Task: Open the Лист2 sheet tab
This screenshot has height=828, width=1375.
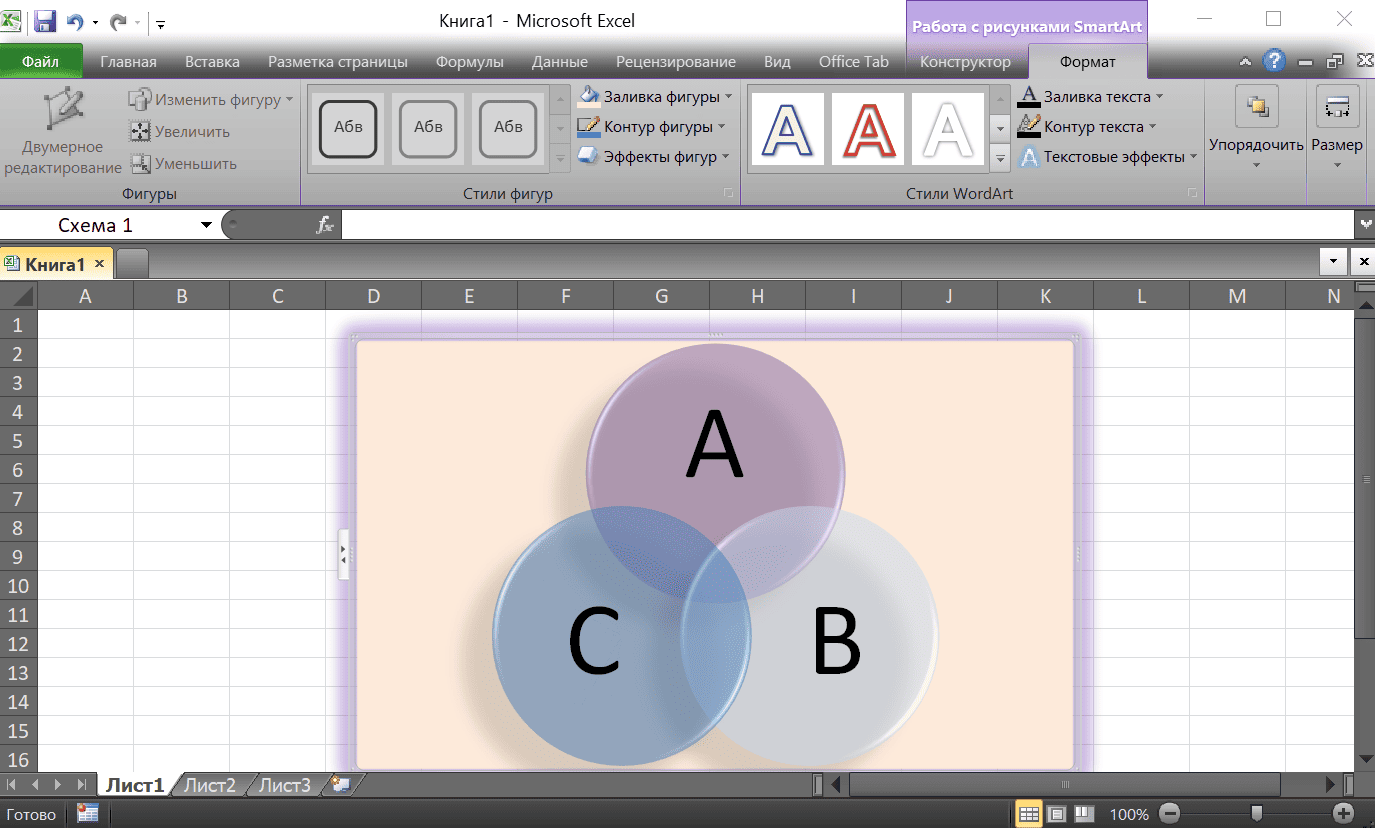Action: coord(210,785)
